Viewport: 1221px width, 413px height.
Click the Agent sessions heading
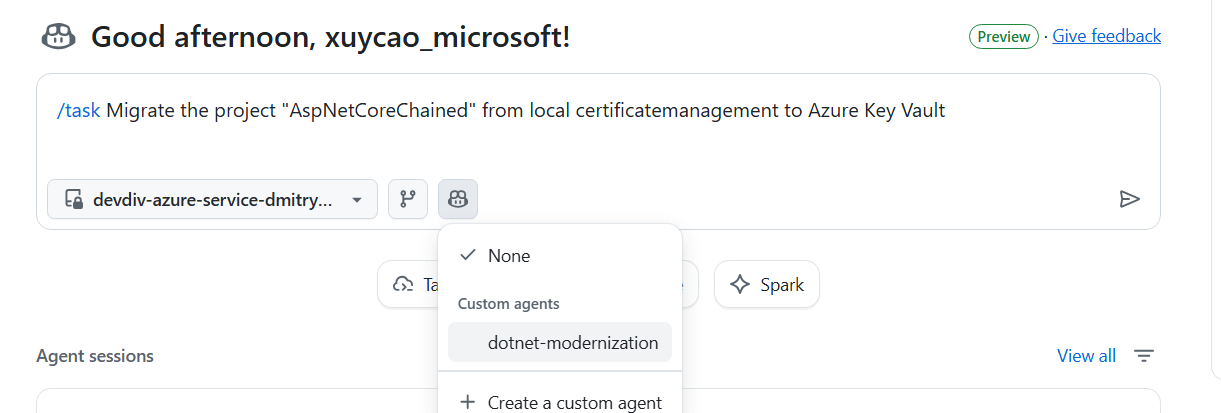(95, 356)
